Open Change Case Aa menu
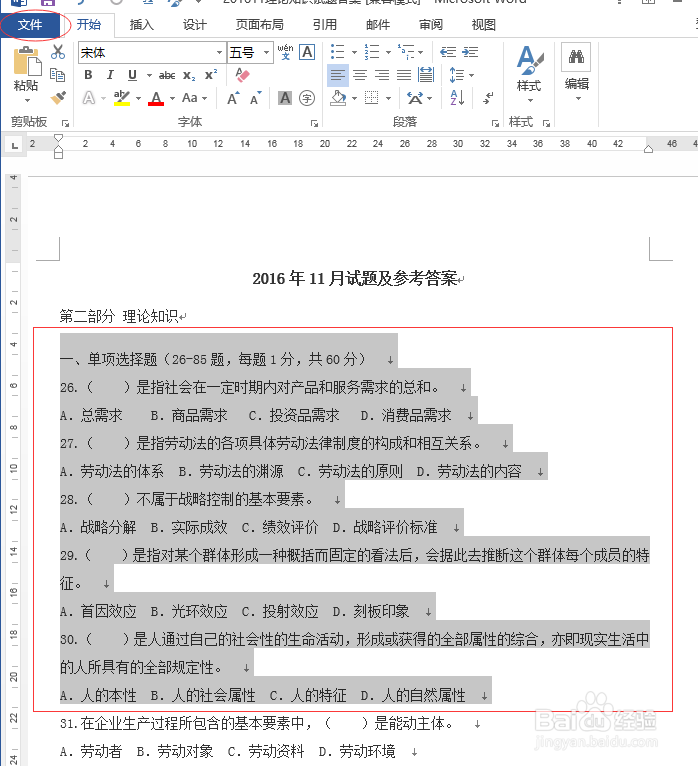 194,98
